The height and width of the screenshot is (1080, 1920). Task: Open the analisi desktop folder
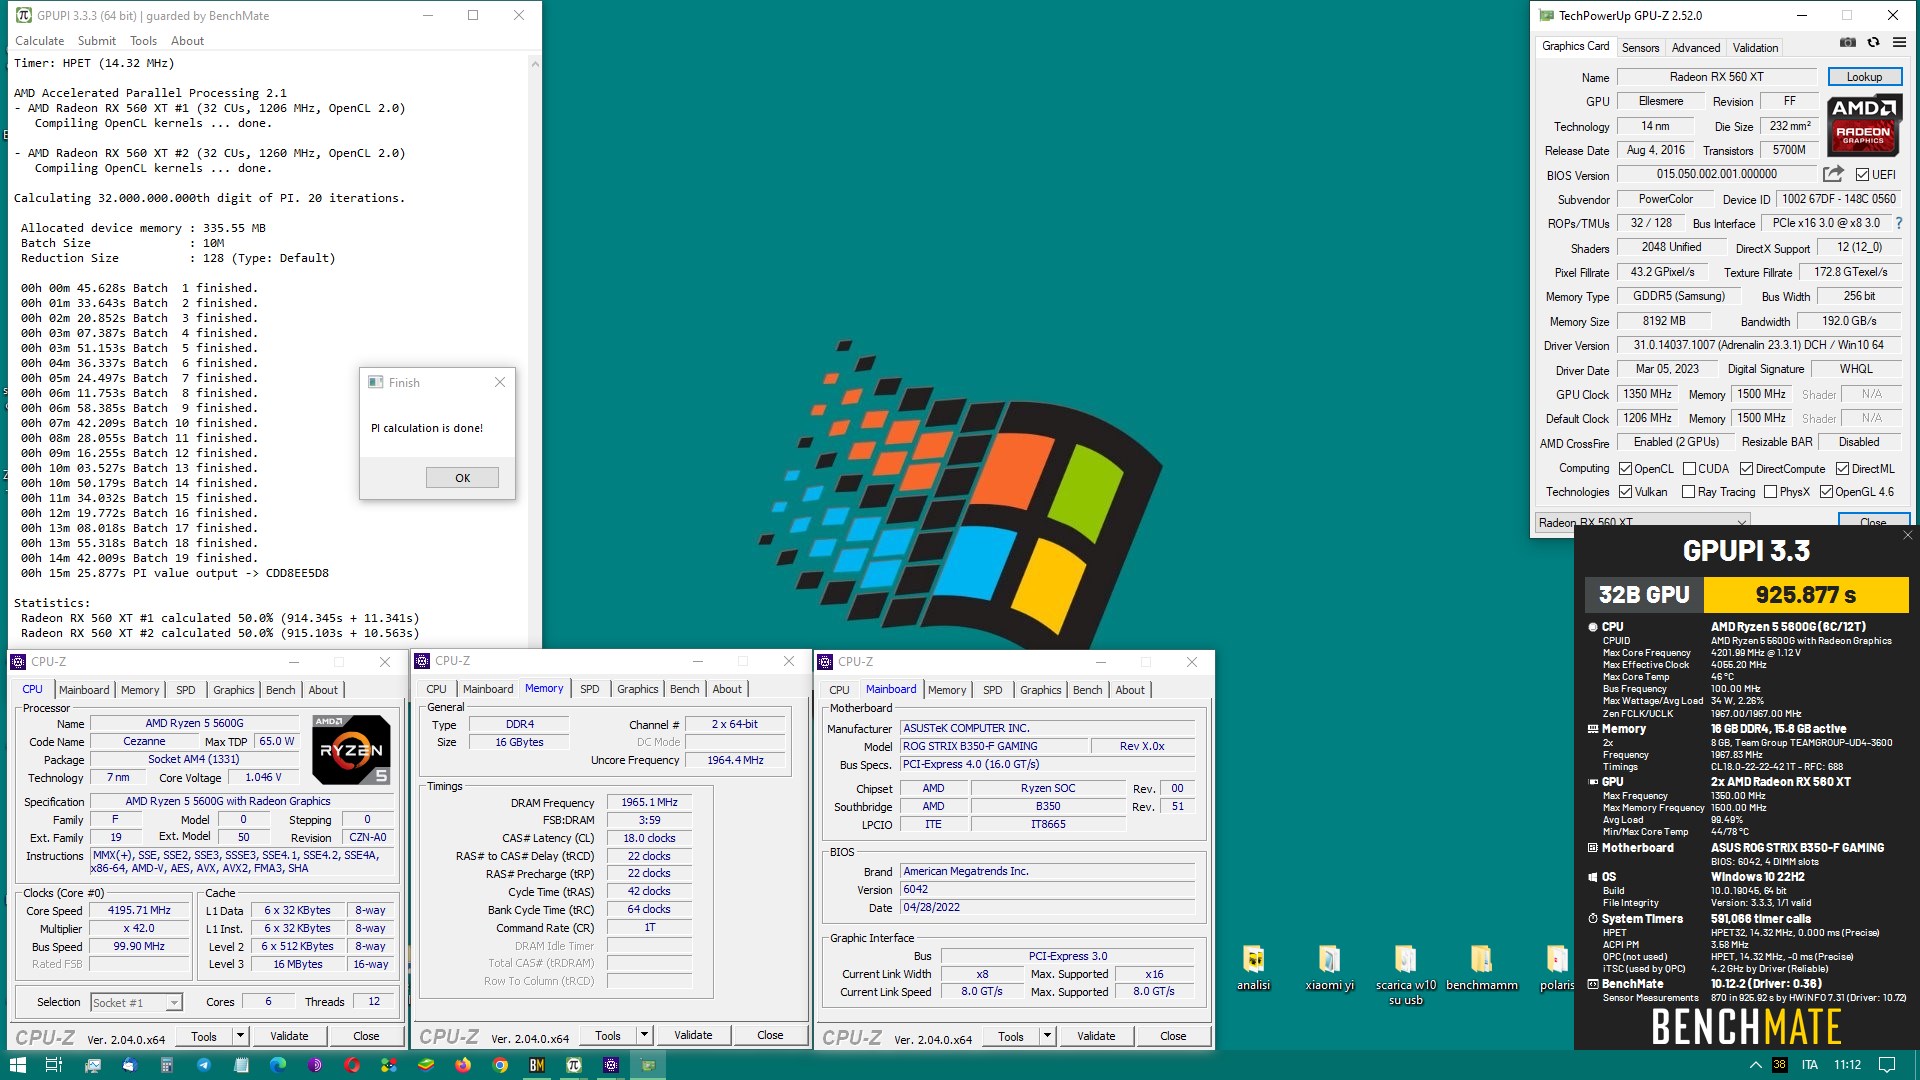[1253, 968]
